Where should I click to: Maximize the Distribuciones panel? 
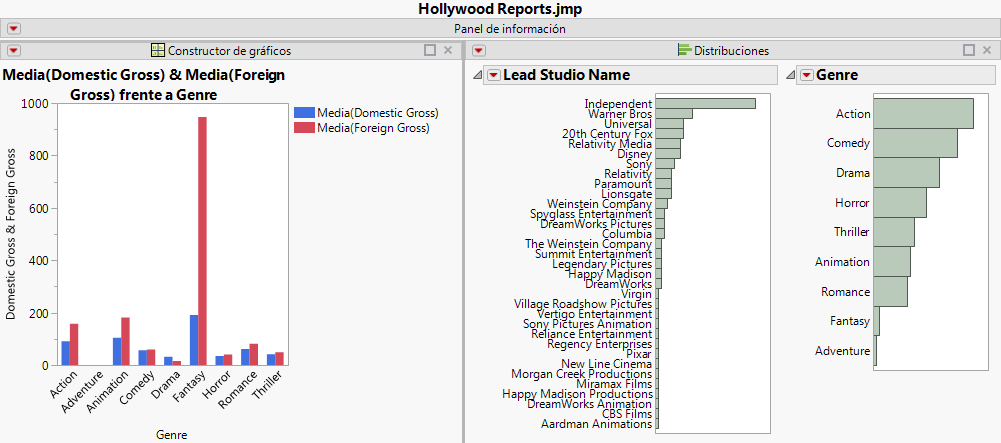click(x=968, y=50)
